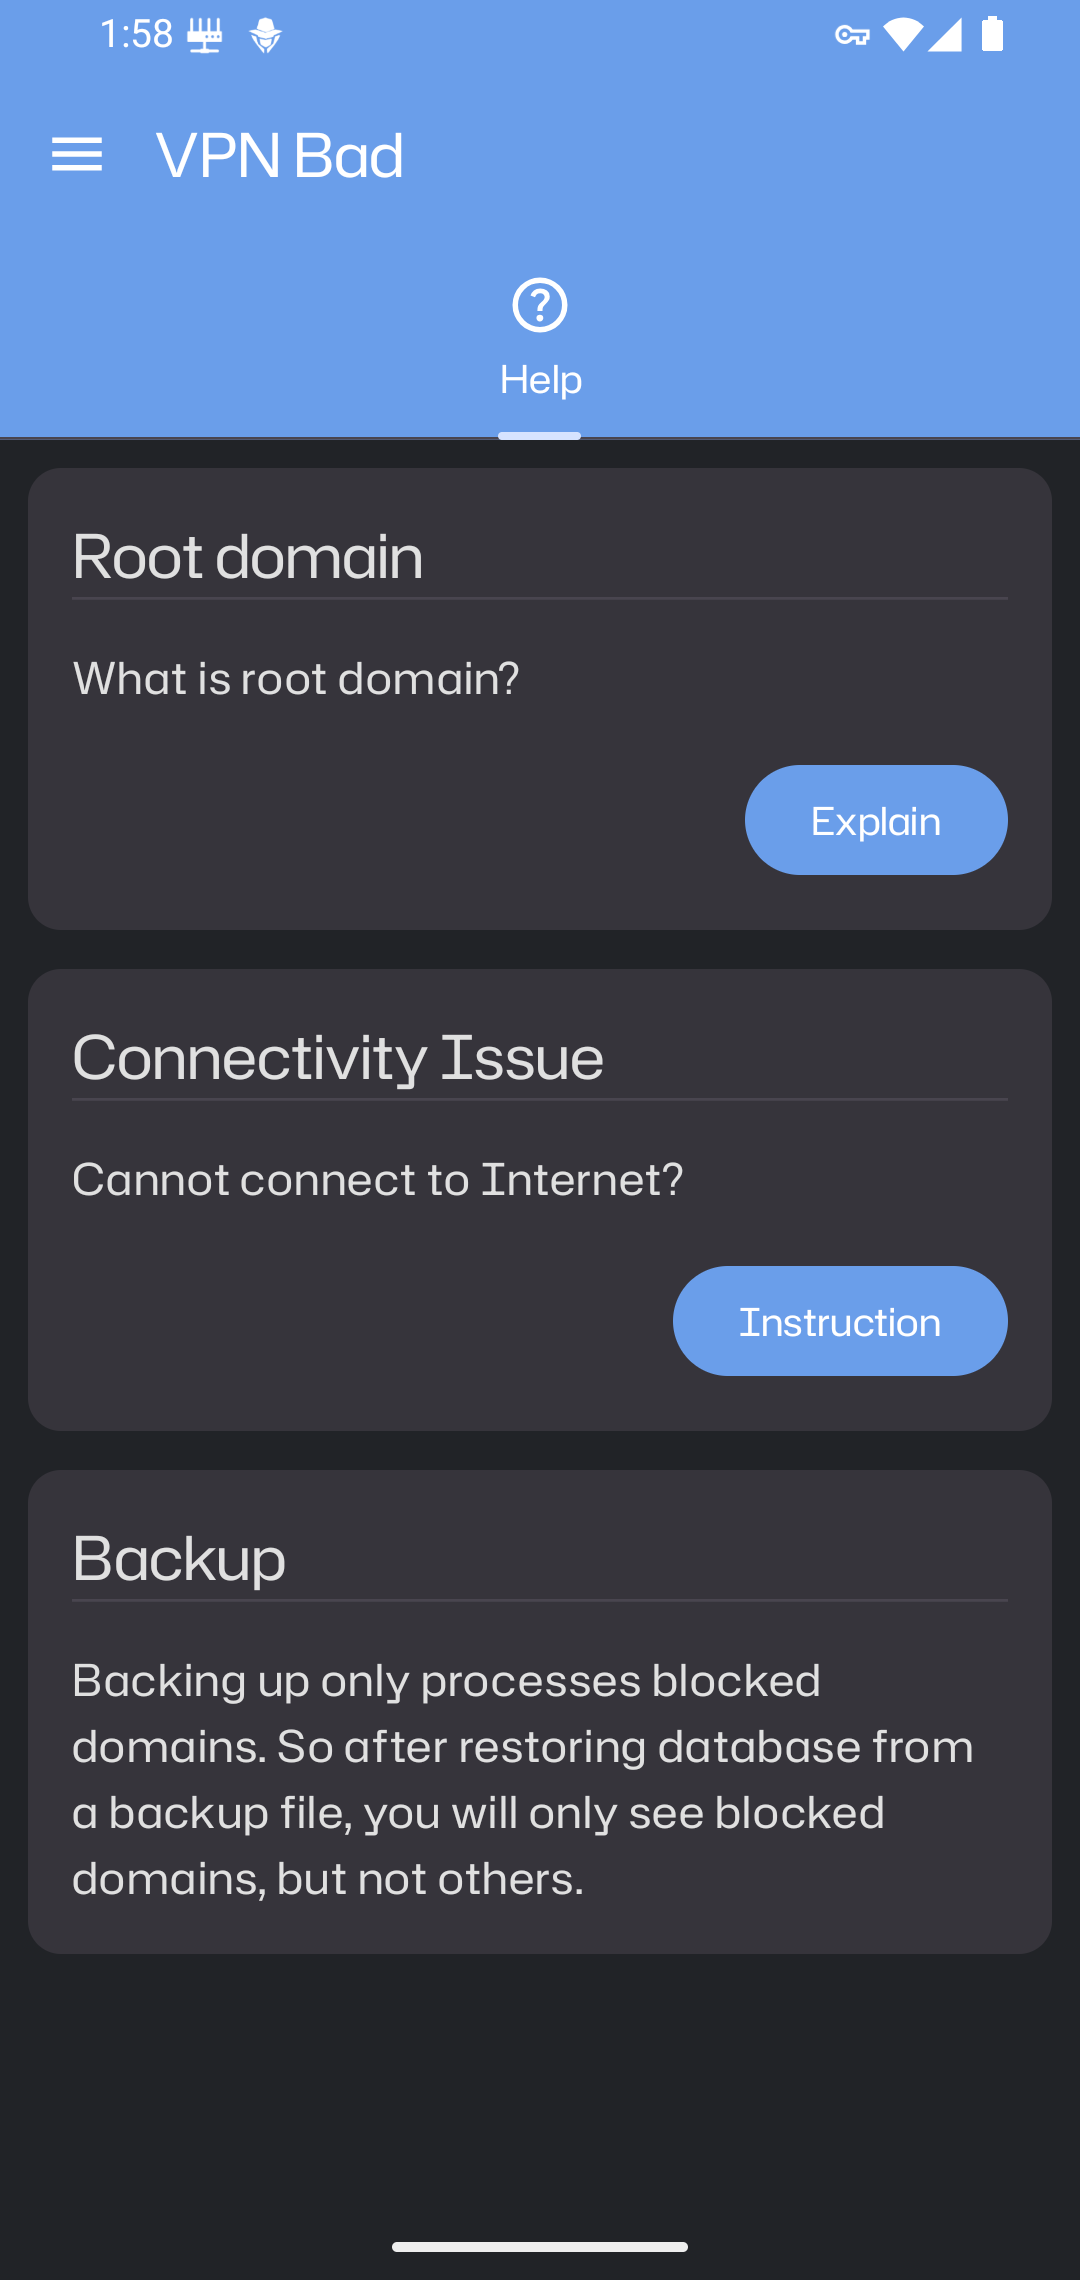
Task: Tap the clock showing 1:58
Action: click(137, 35)
